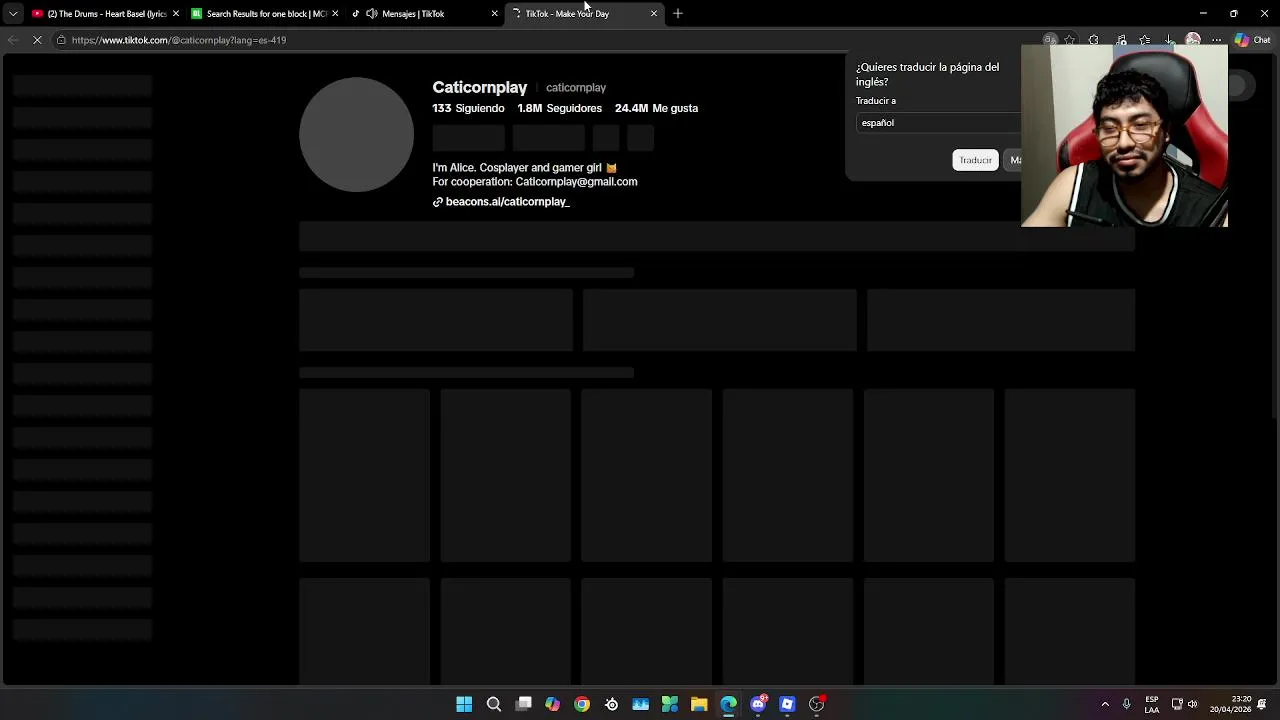Open the browser tab search chevron
Viewport: 1280px width, 720px height.
pos(13,13)
